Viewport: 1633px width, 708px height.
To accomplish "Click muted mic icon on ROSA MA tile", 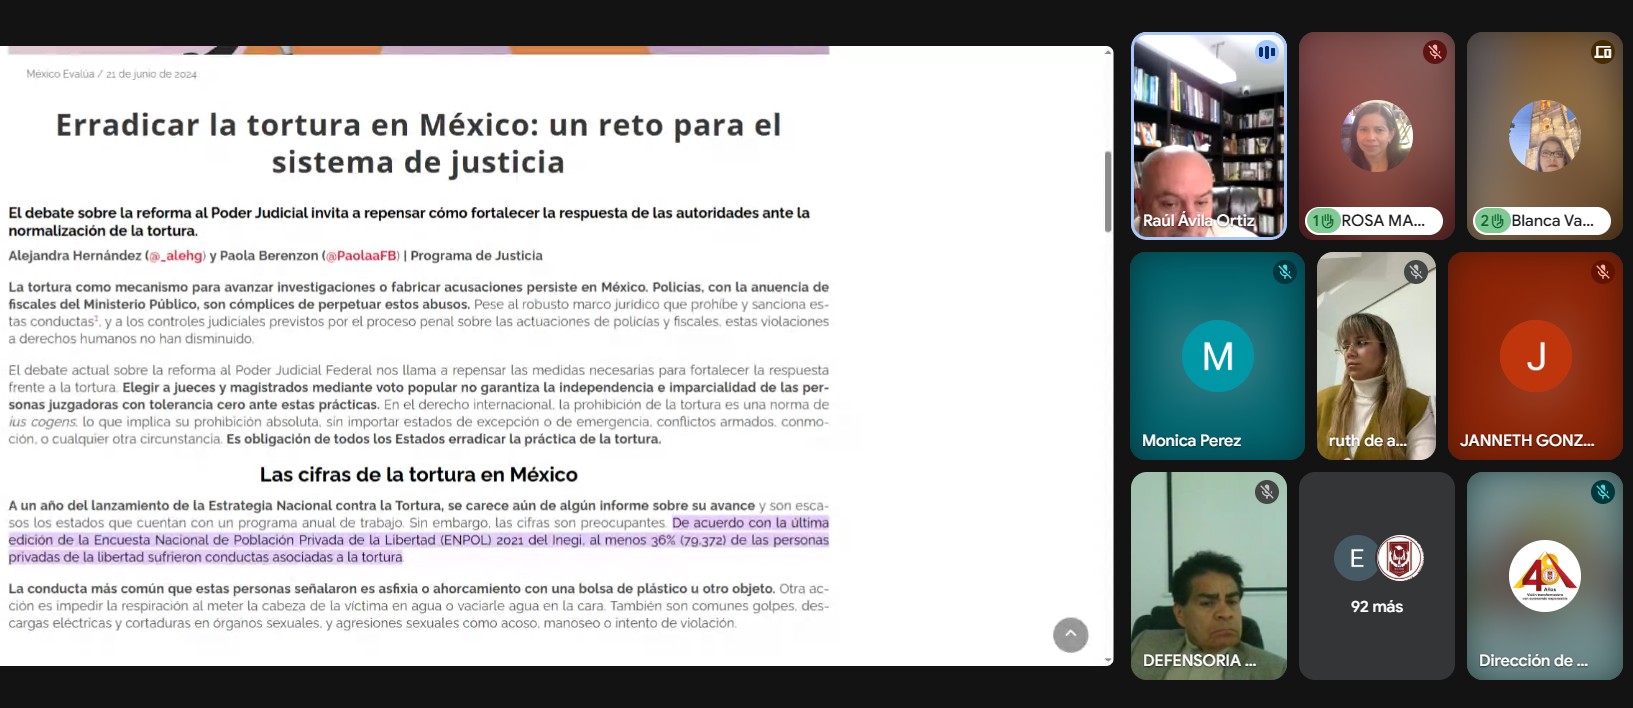I will (1434, 52).
